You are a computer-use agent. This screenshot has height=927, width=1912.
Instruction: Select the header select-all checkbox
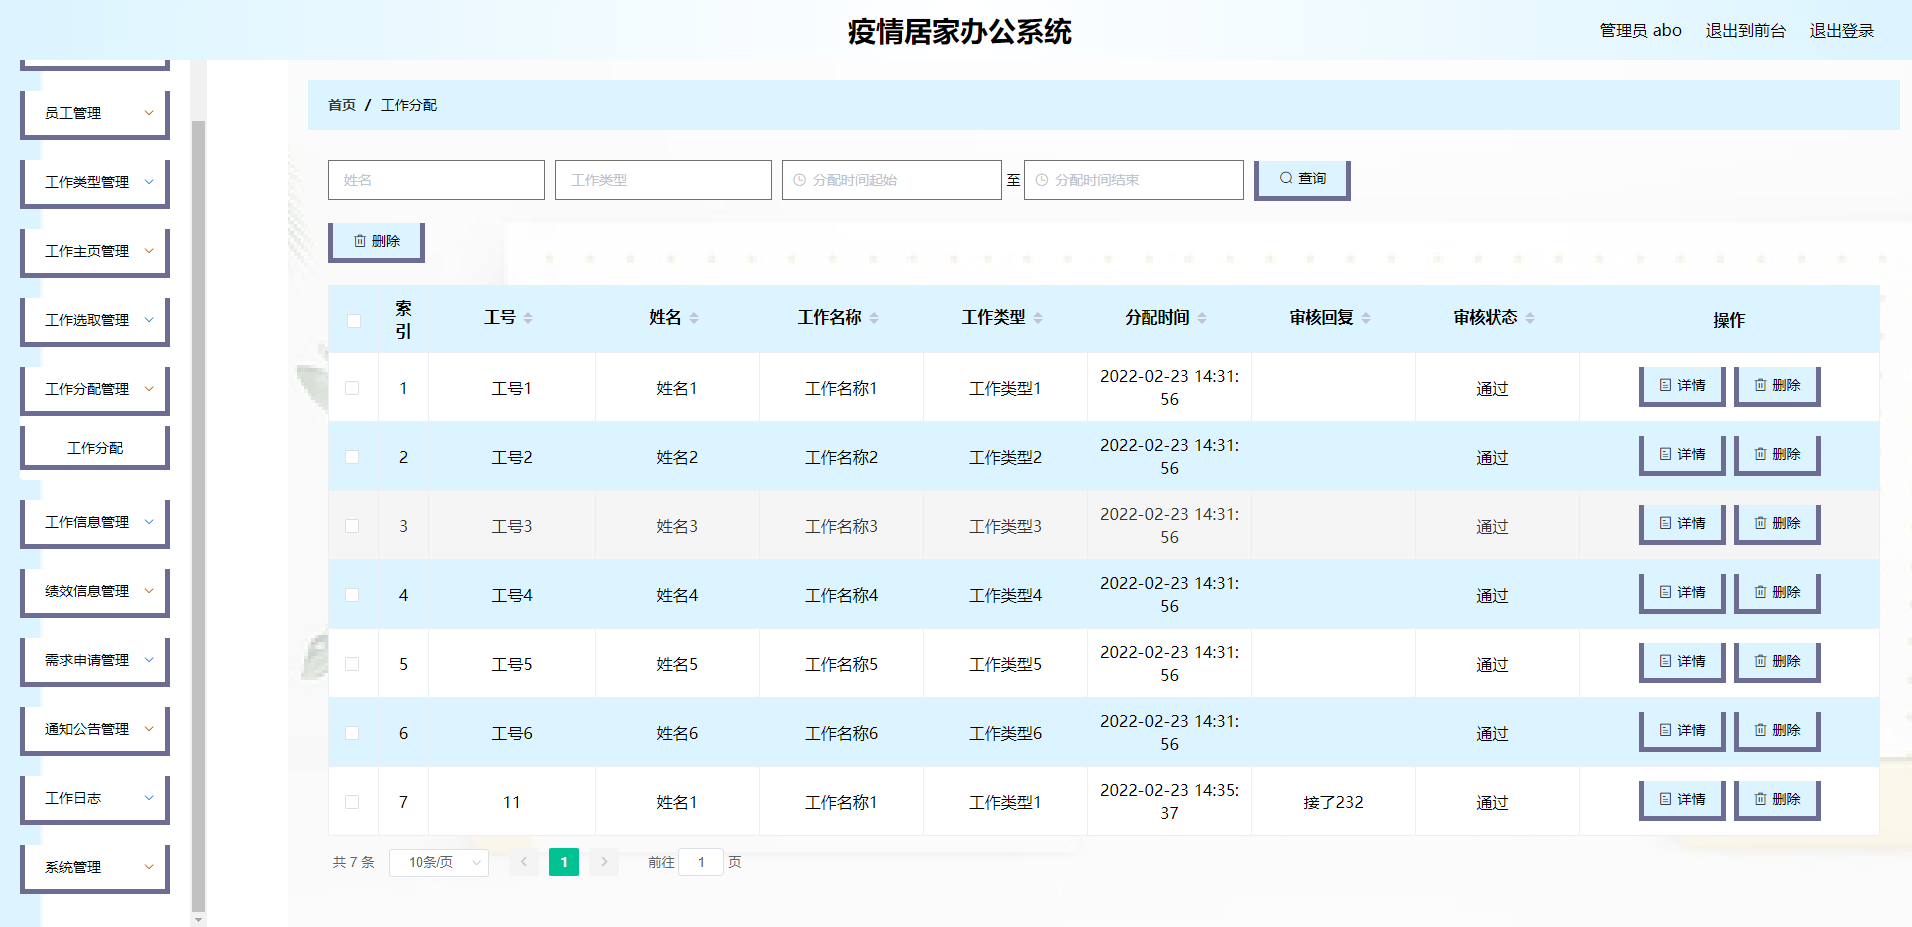click(354, 321)
